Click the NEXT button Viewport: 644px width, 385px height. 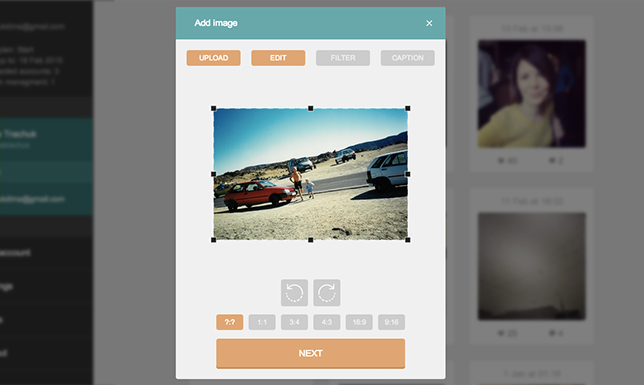(310, 353)
